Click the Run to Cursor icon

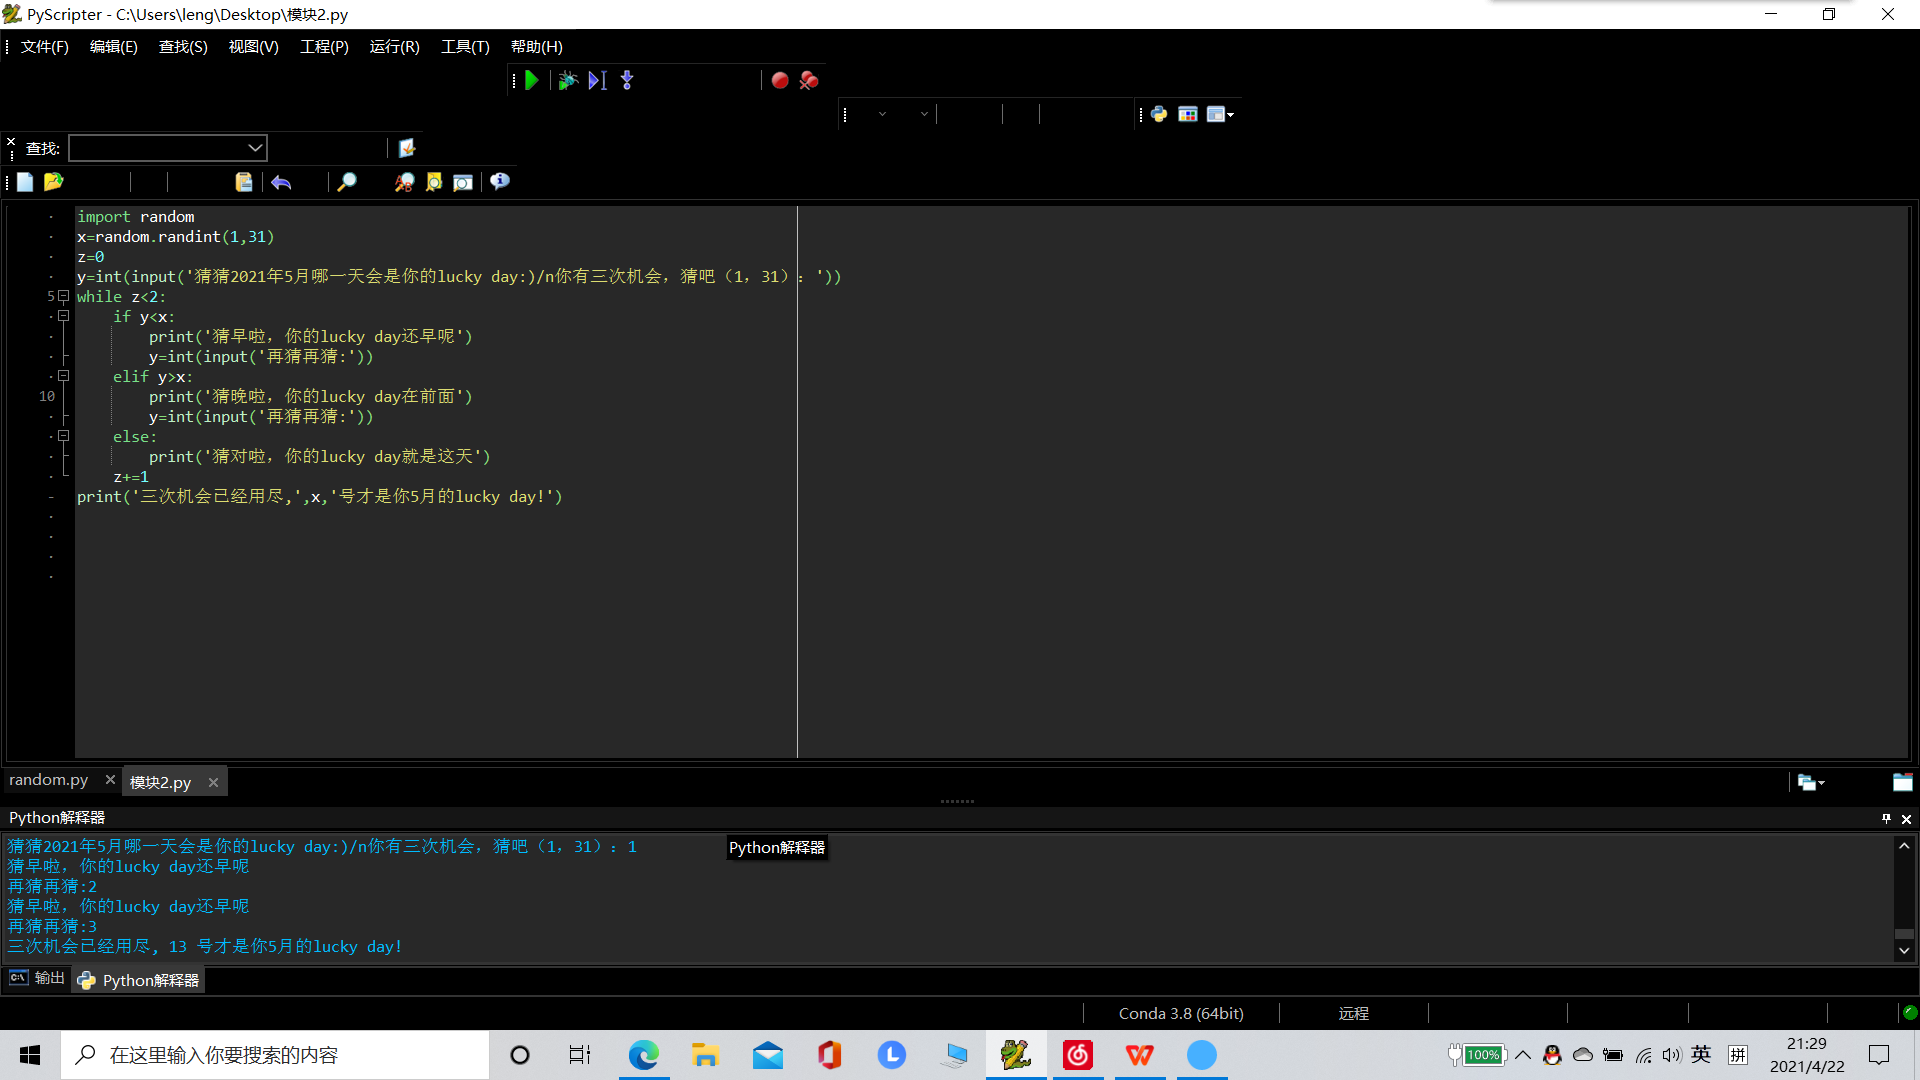(x=597, y=81)
